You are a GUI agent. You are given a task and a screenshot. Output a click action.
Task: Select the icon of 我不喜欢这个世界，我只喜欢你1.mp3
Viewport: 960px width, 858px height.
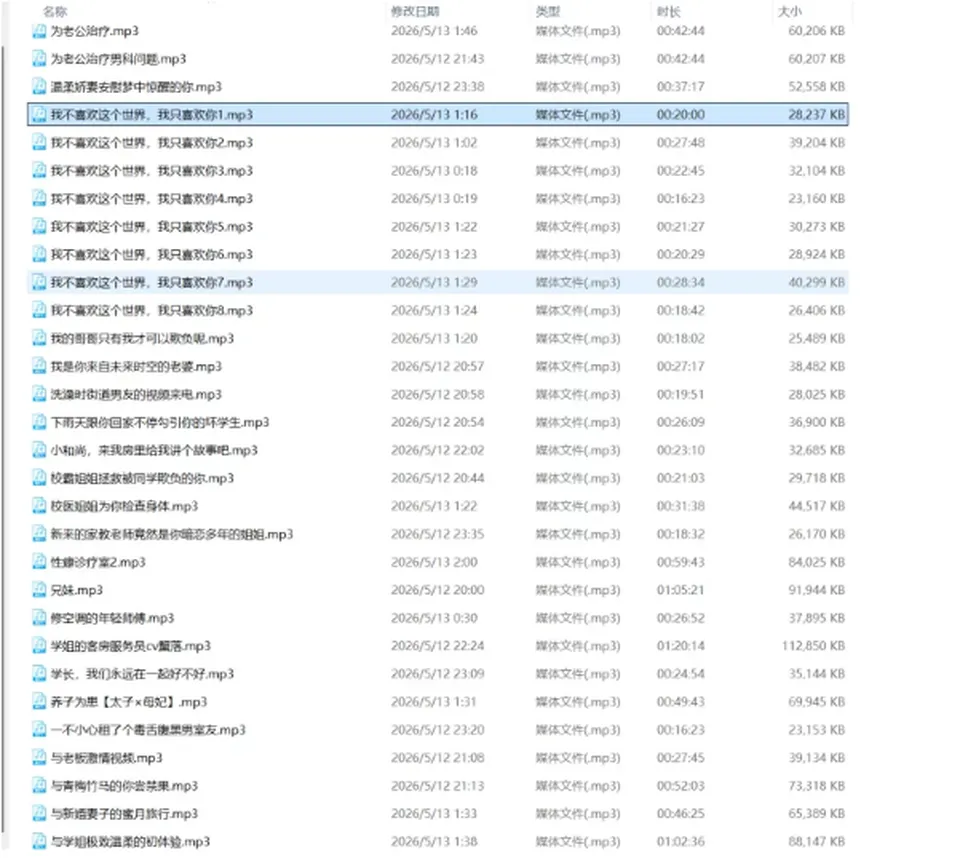(x=39, y=115)
